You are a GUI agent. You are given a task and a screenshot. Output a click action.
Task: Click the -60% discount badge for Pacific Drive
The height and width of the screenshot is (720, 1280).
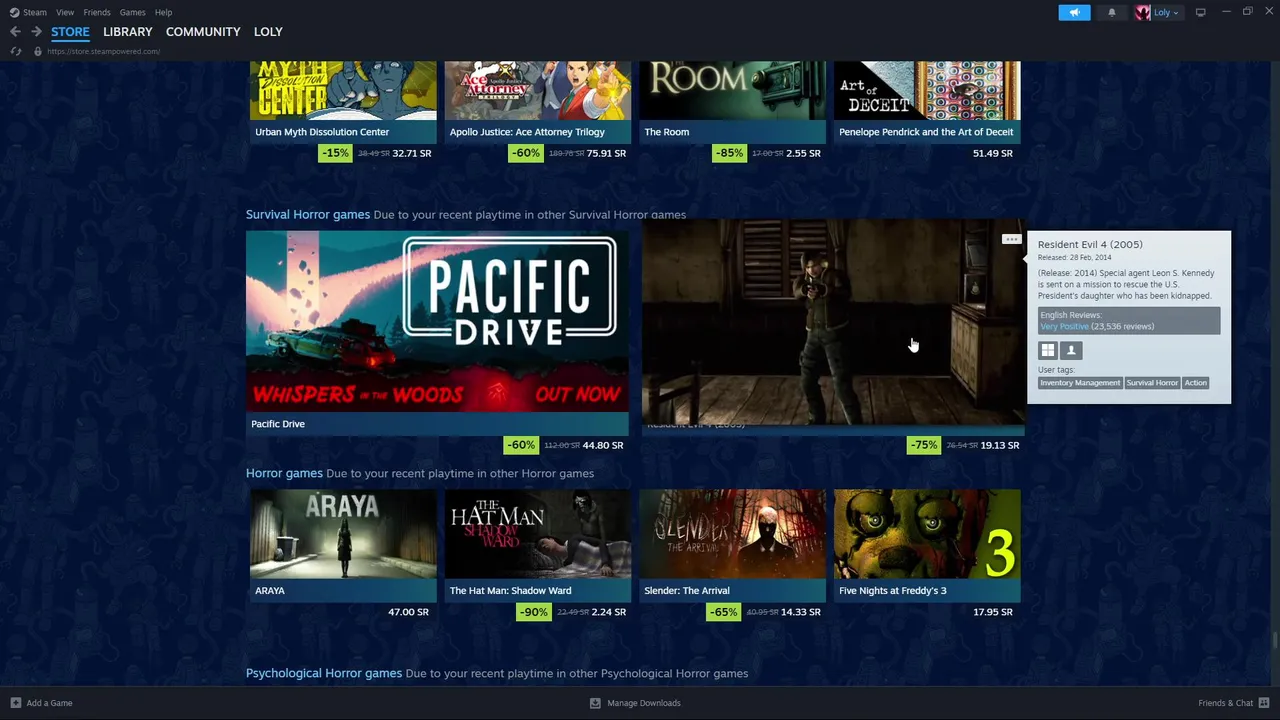point(520,445)
